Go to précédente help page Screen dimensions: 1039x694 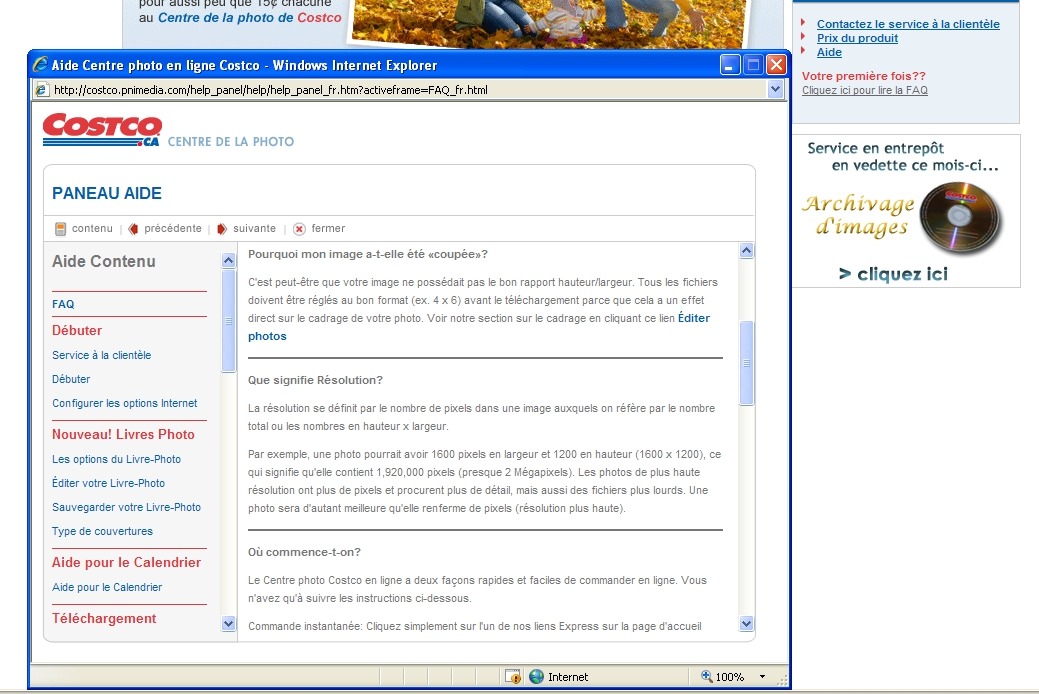[173, 229]
